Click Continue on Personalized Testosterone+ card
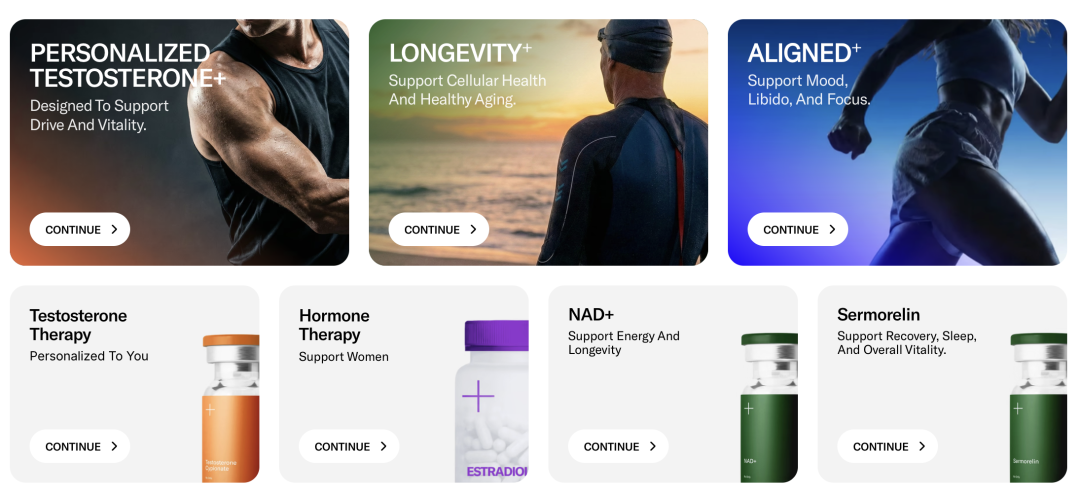 click(x=80, y=229)
